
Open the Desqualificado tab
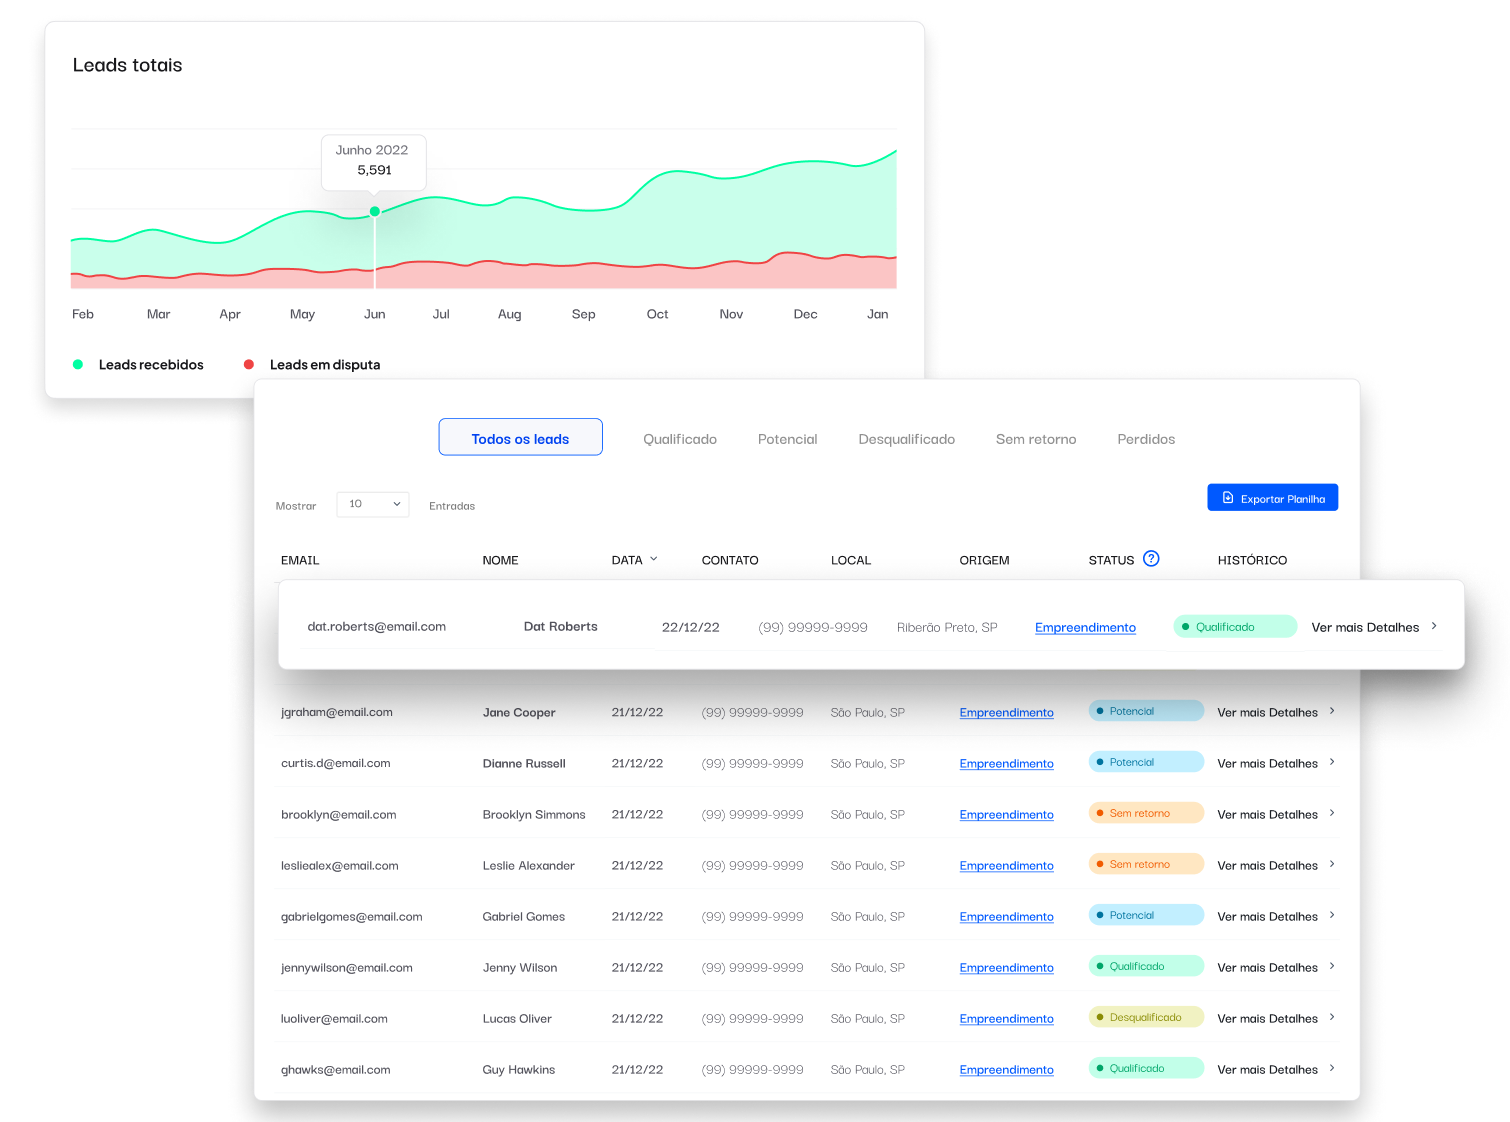pyautogui.click(x=906, y=439)
